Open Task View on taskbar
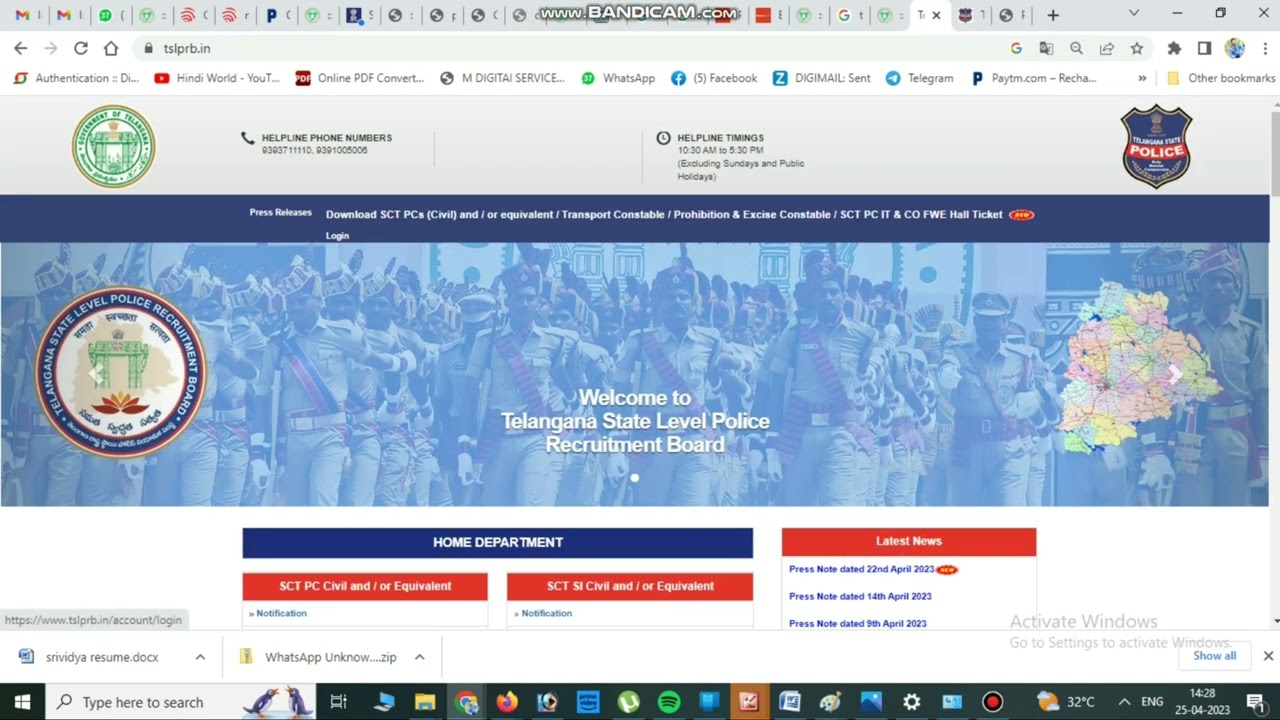 pyautogui.click(x=339, y=702)
